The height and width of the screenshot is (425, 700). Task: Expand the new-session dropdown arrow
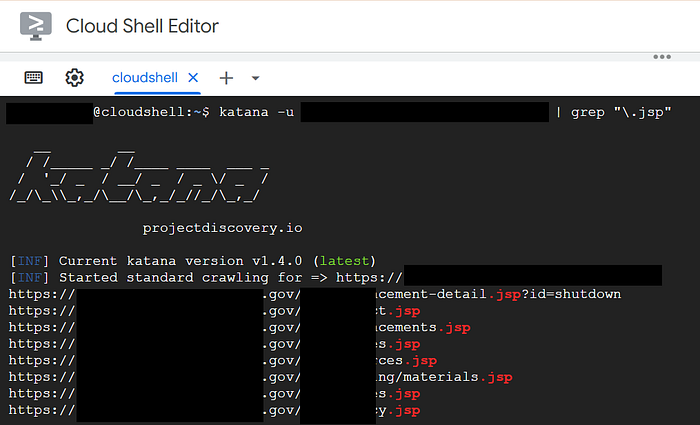pyautogui.click(x=255, y=78)
